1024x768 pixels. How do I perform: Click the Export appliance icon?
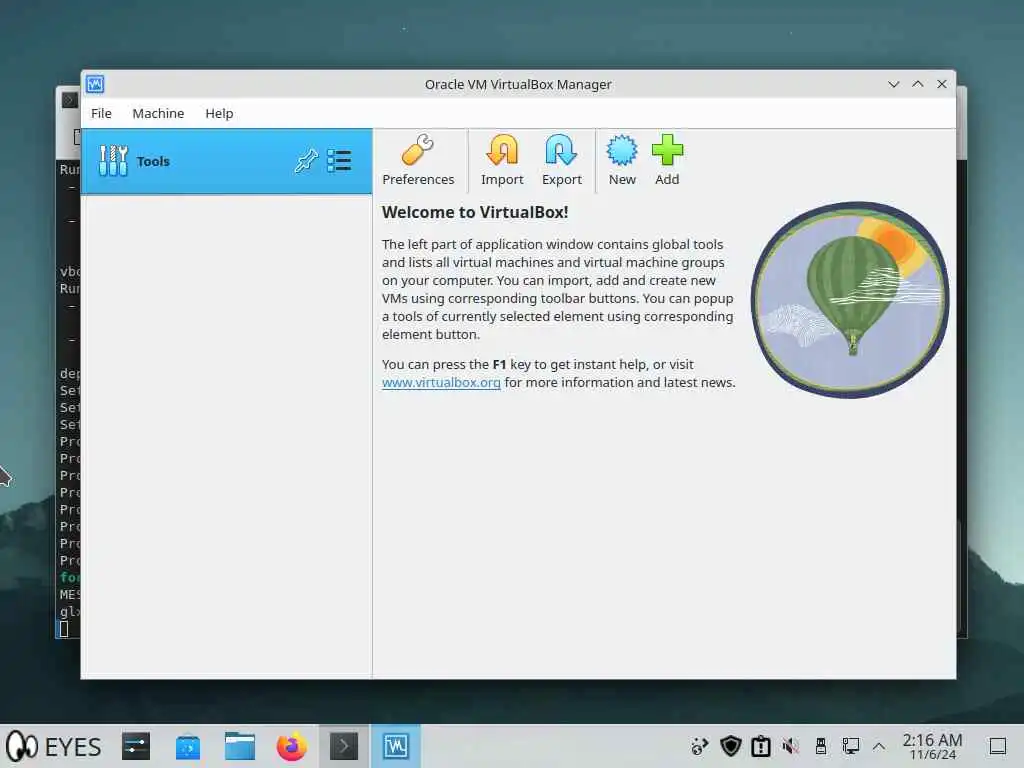tap(562, 160)
